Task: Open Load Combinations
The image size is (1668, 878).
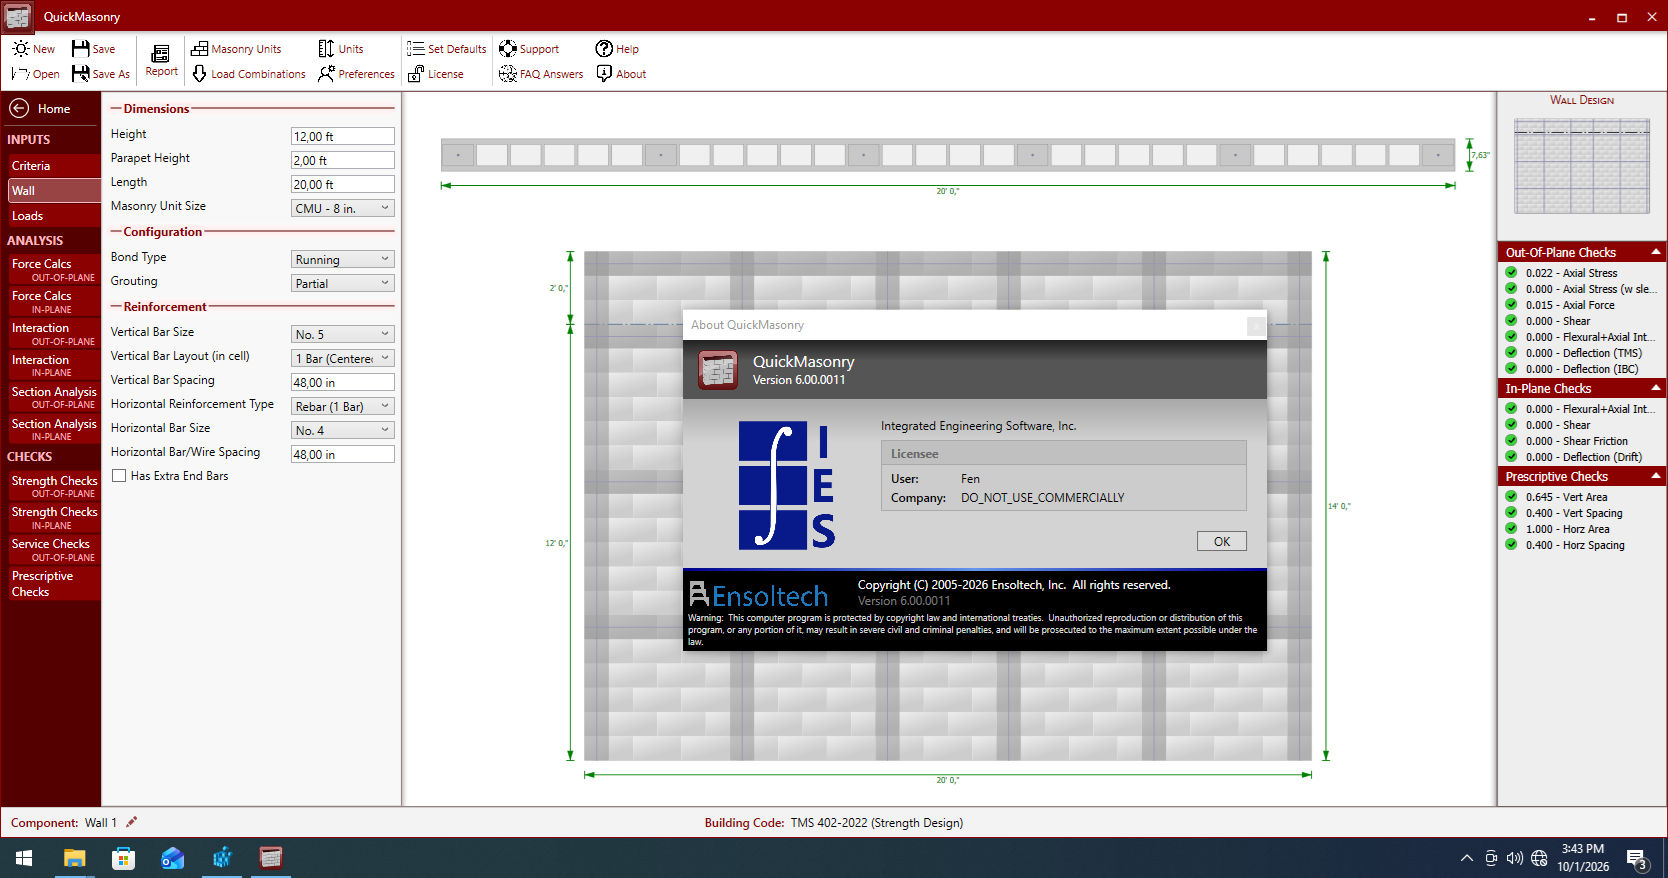Action: (x=248, y=74)
